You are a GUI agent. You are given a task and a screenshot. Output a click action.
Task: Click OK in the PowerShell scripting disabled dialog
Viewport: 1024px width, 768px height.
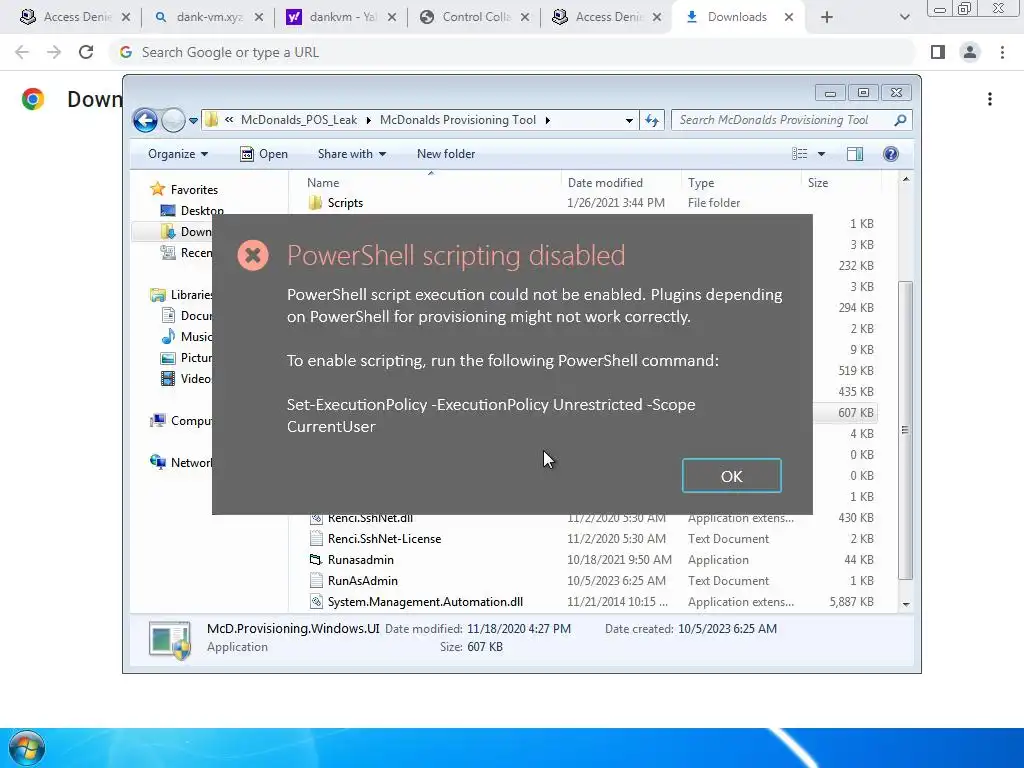point(731,475)
